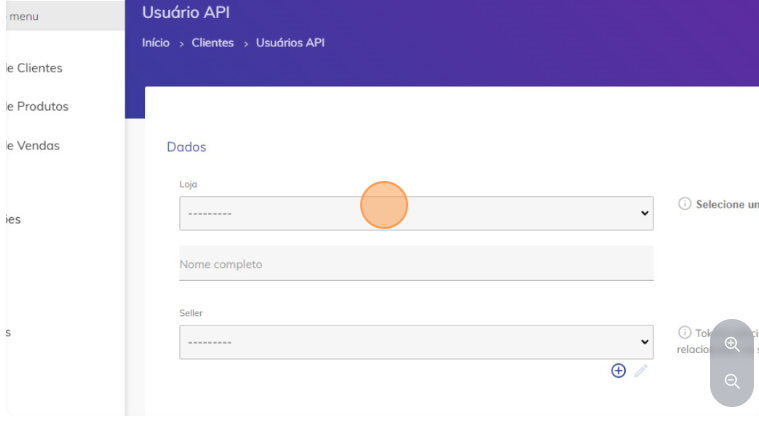Open Usuários API breadcrumb link

(x=290, y=43)
